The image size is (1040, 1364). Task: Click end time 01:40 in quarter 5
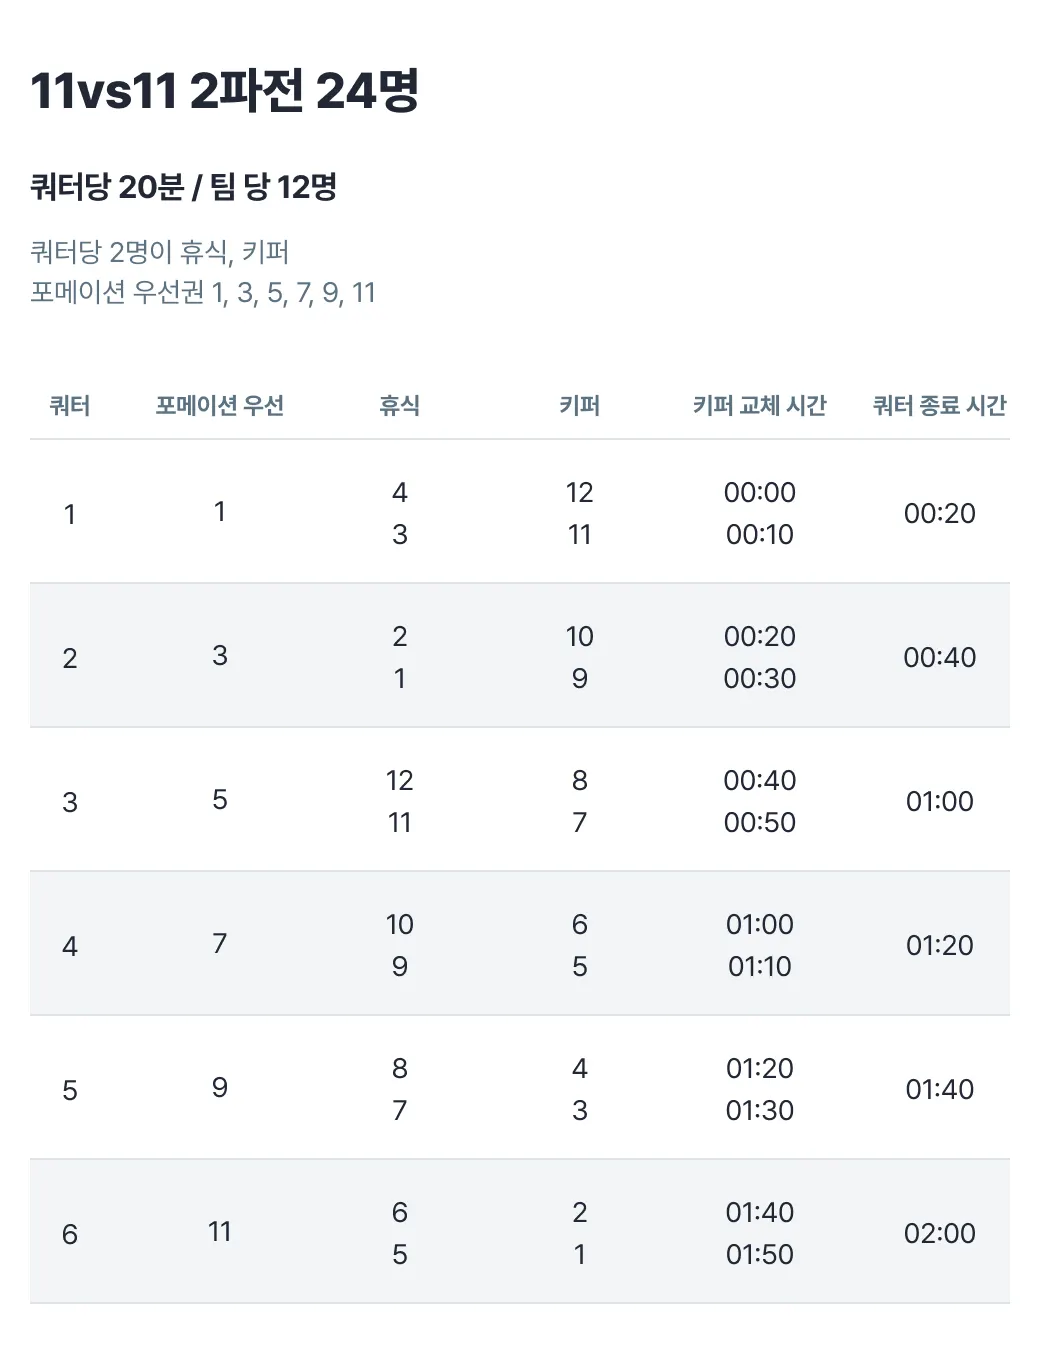939,1089
